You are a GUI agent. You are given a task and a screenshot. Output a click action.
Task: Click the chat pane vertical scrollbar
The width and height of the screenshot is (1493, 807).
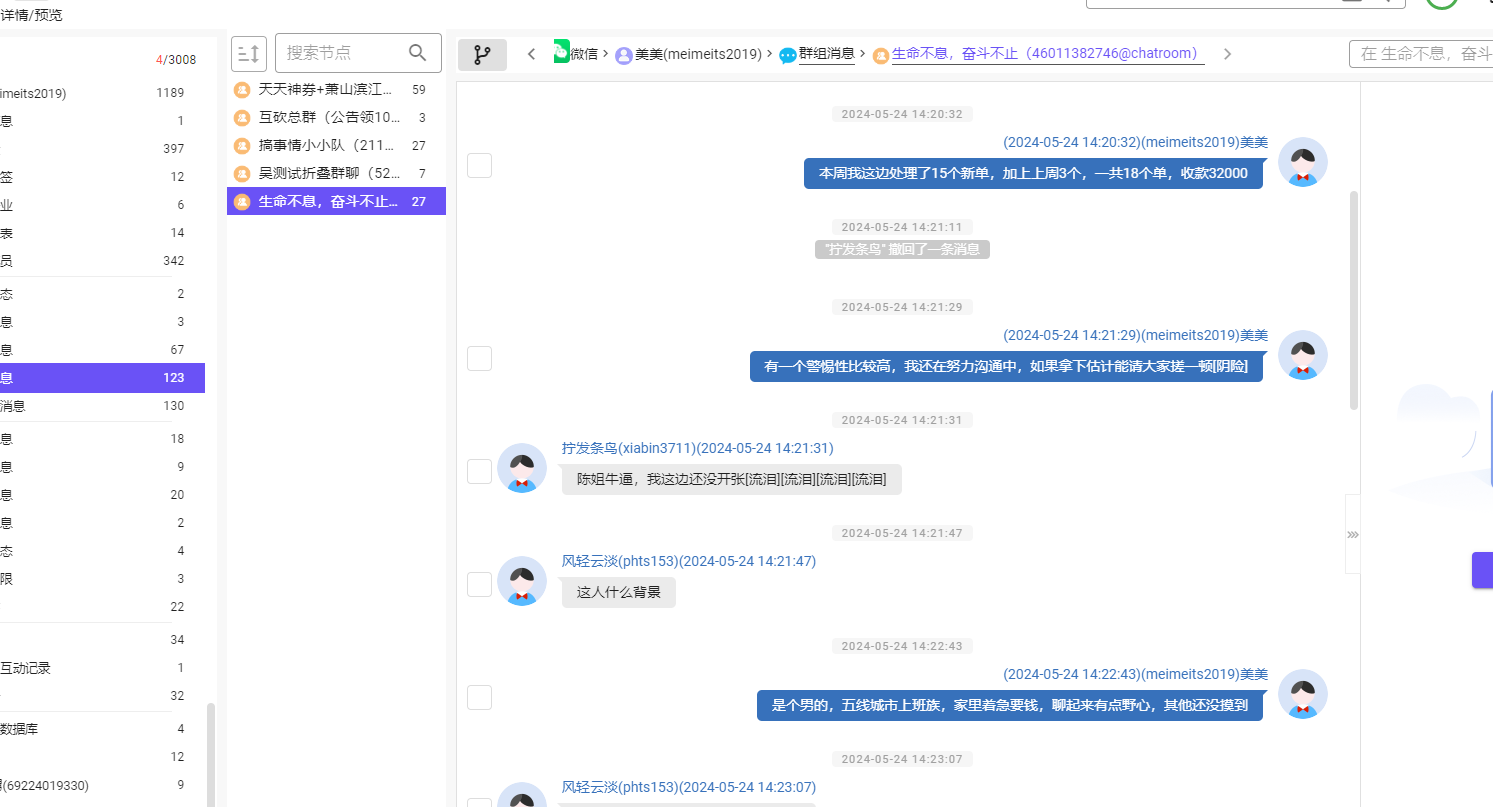(x=1355, y=300)
